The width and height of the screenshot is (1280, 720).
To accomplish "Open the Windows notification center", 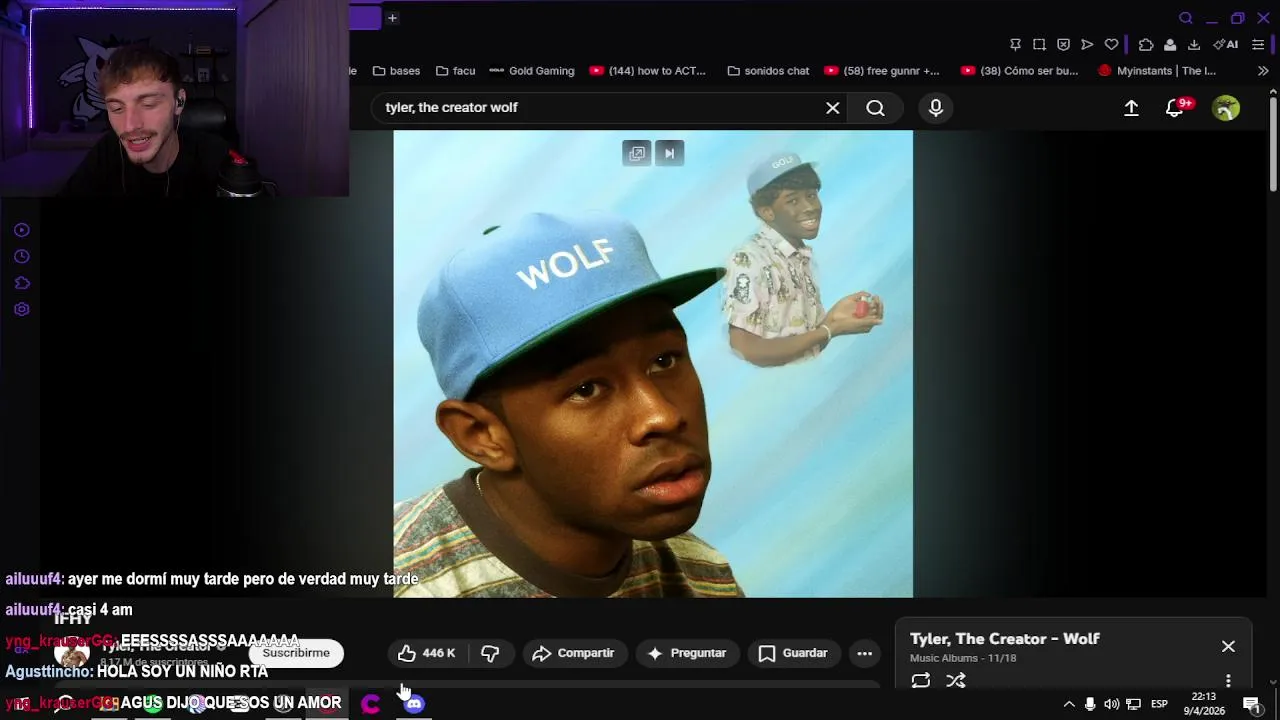I will 1251,704.
